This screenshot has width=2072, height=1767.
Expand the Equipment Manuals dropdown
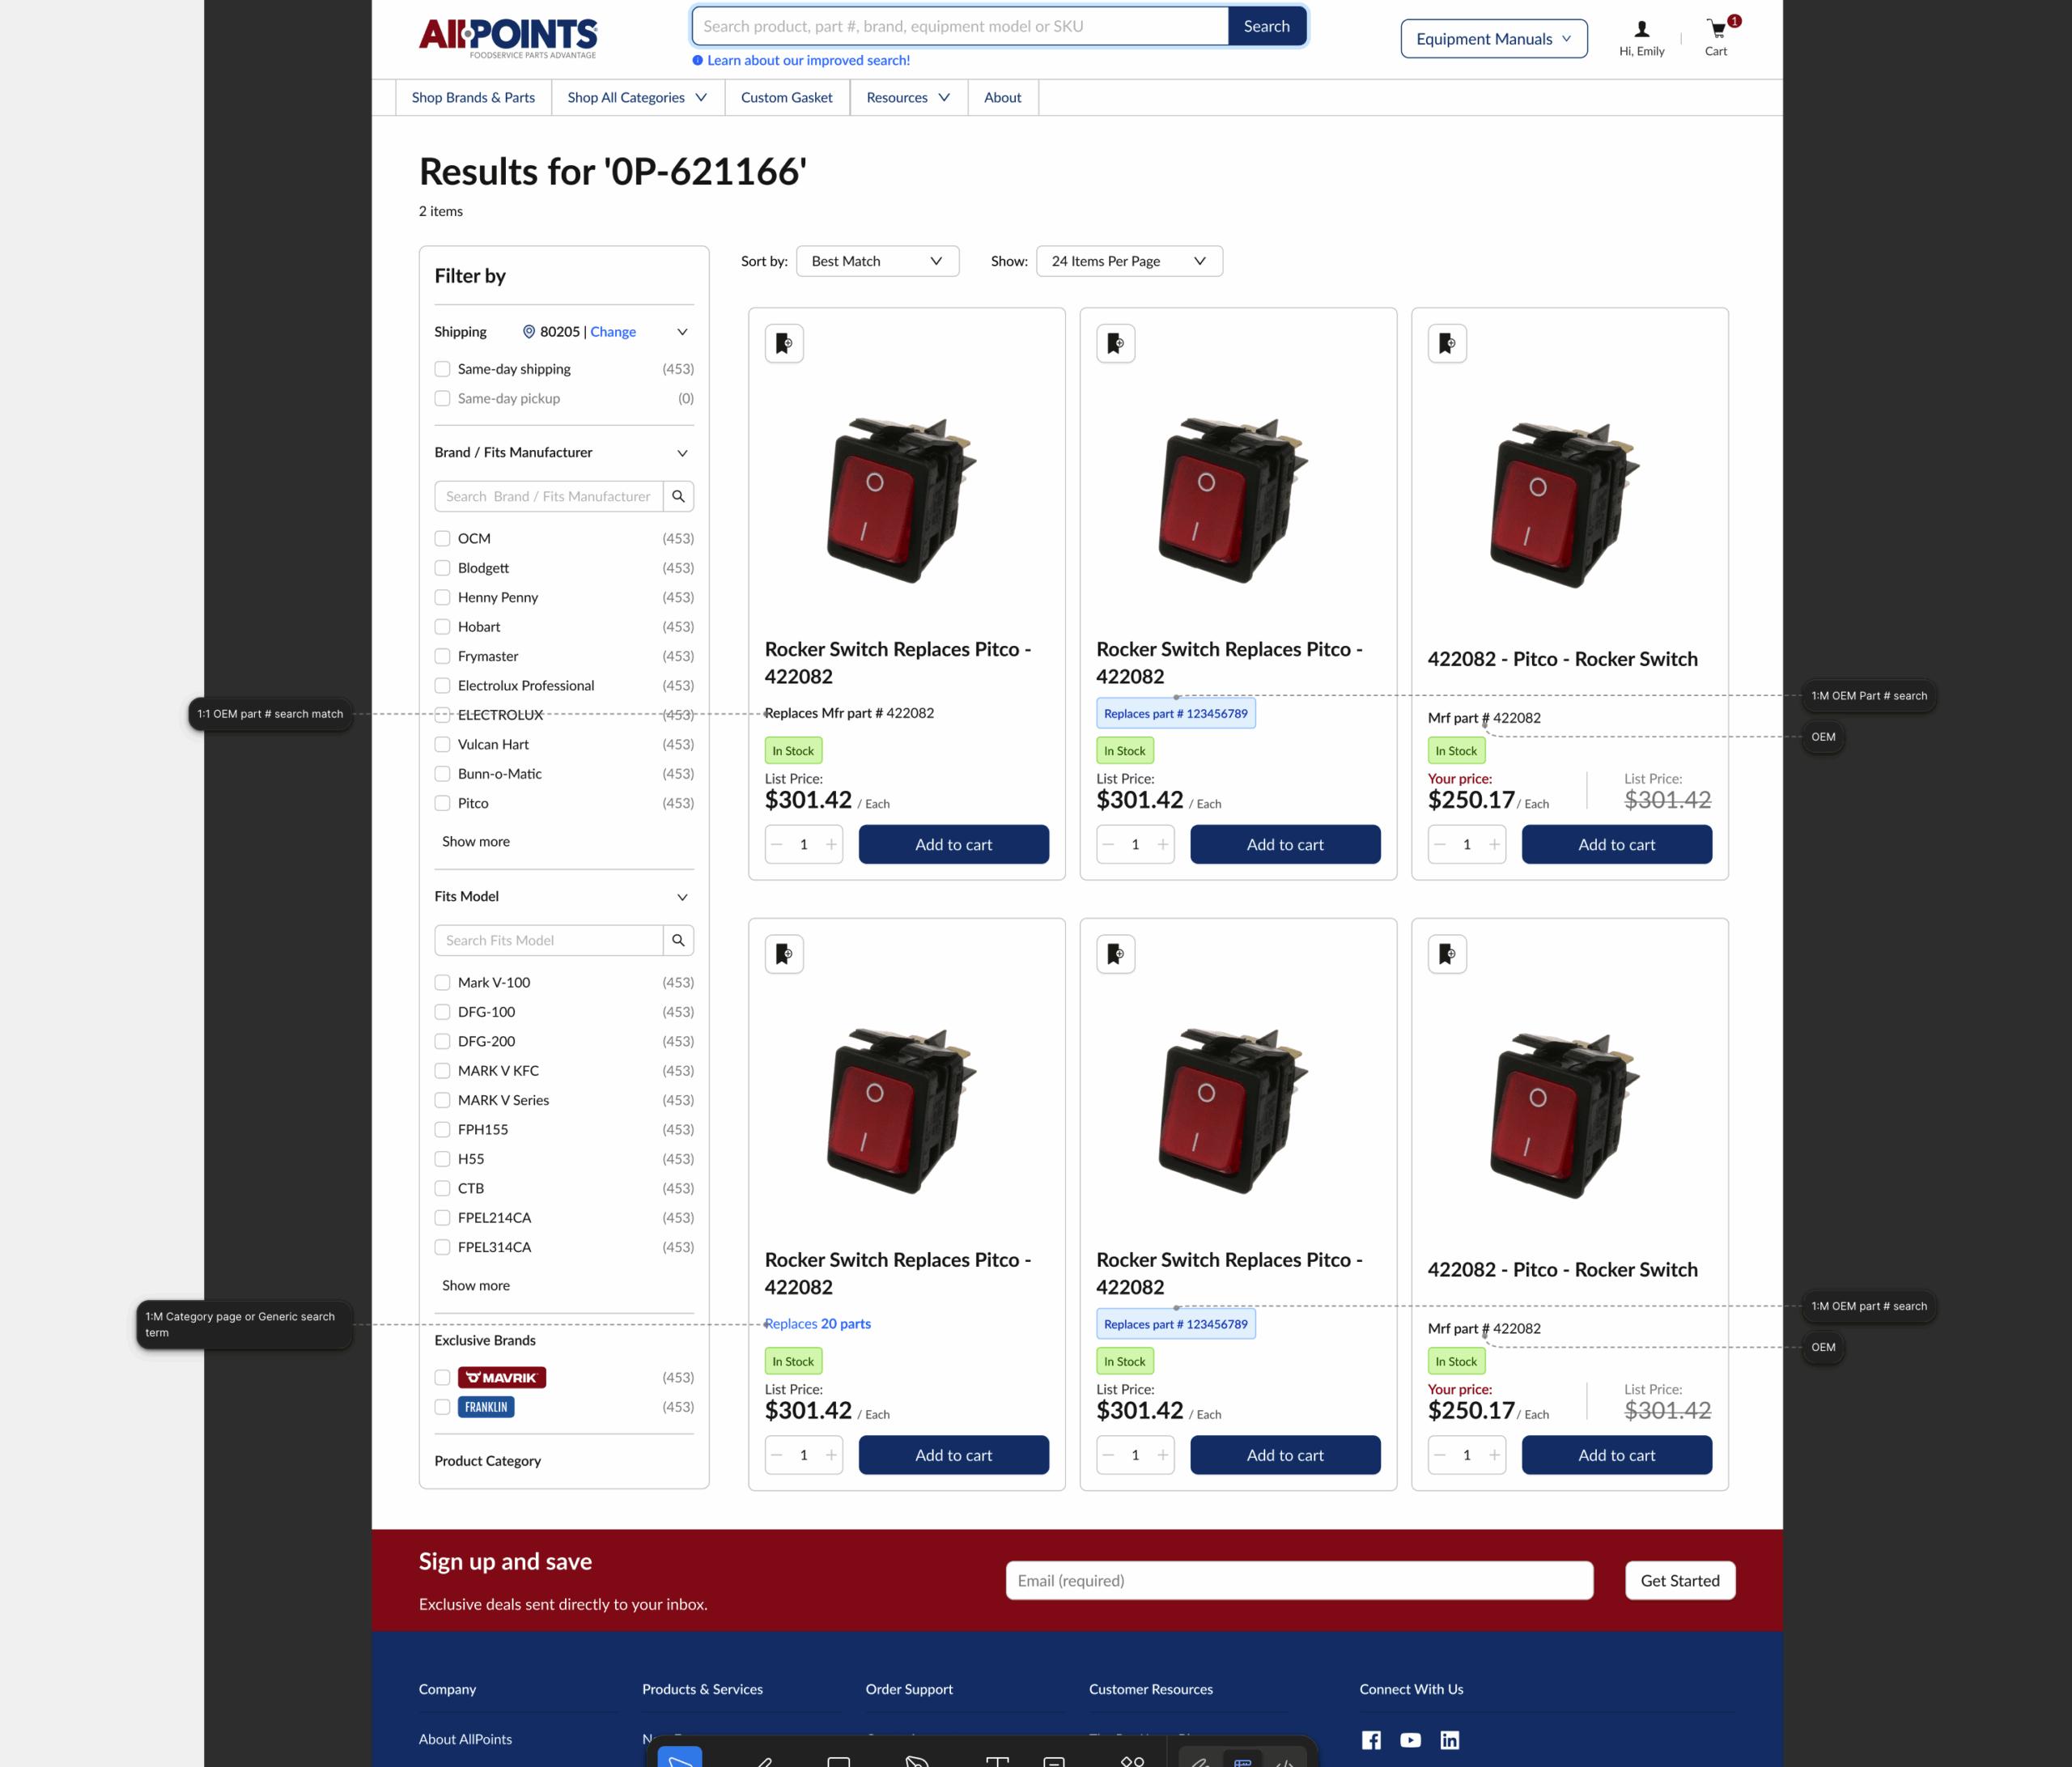(x=1493, y=39)
